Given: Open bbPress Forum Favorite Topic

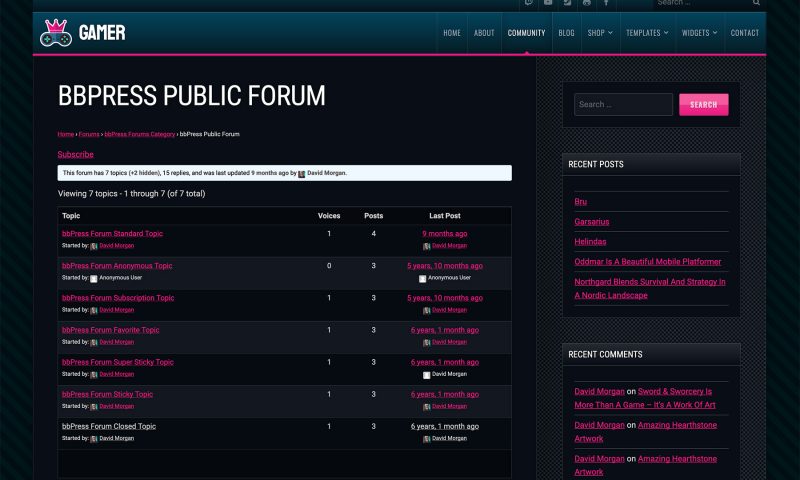Looking at the screenshot, I should pos(110,330).
